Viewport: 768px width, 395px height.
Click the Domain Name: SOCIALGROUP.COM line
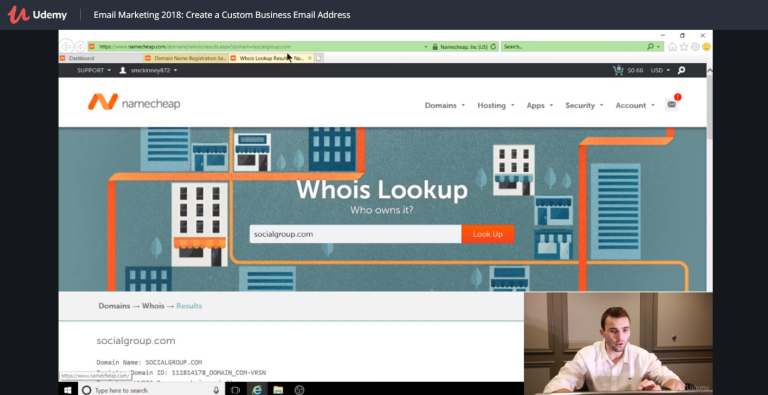[149, 363]
